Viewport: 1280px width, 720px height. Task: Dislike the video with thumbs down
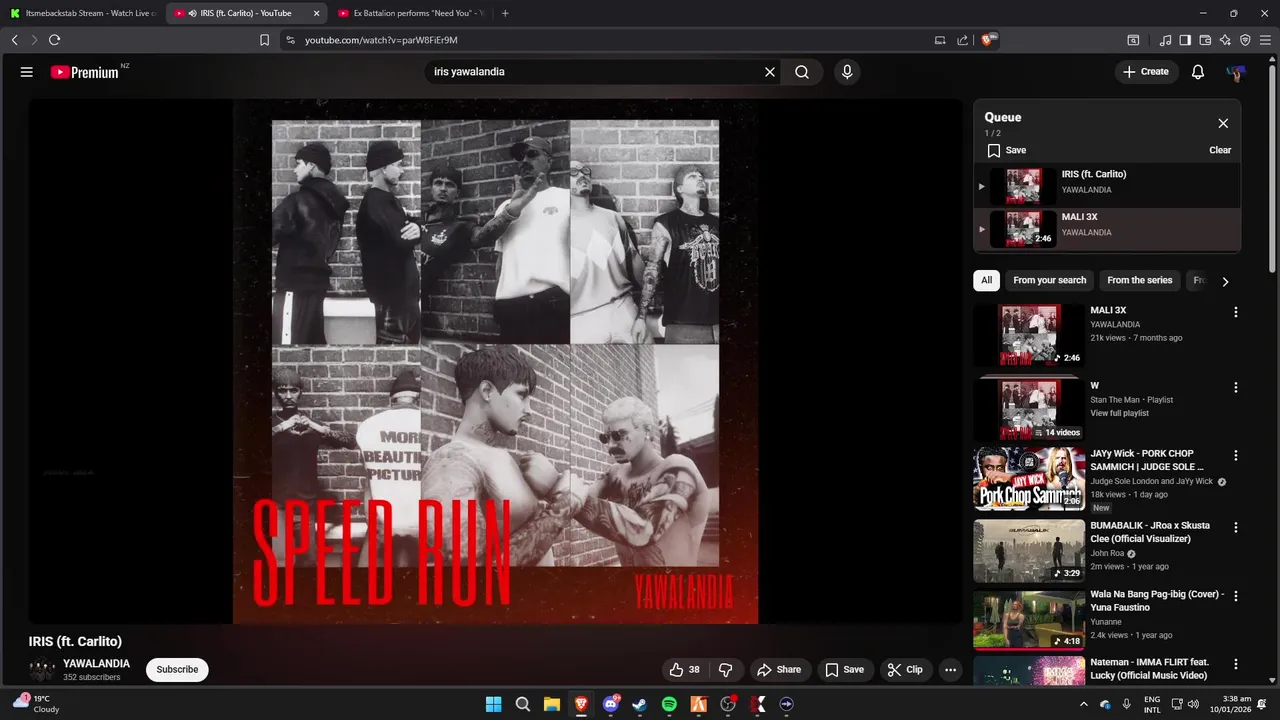pos(727,670)
